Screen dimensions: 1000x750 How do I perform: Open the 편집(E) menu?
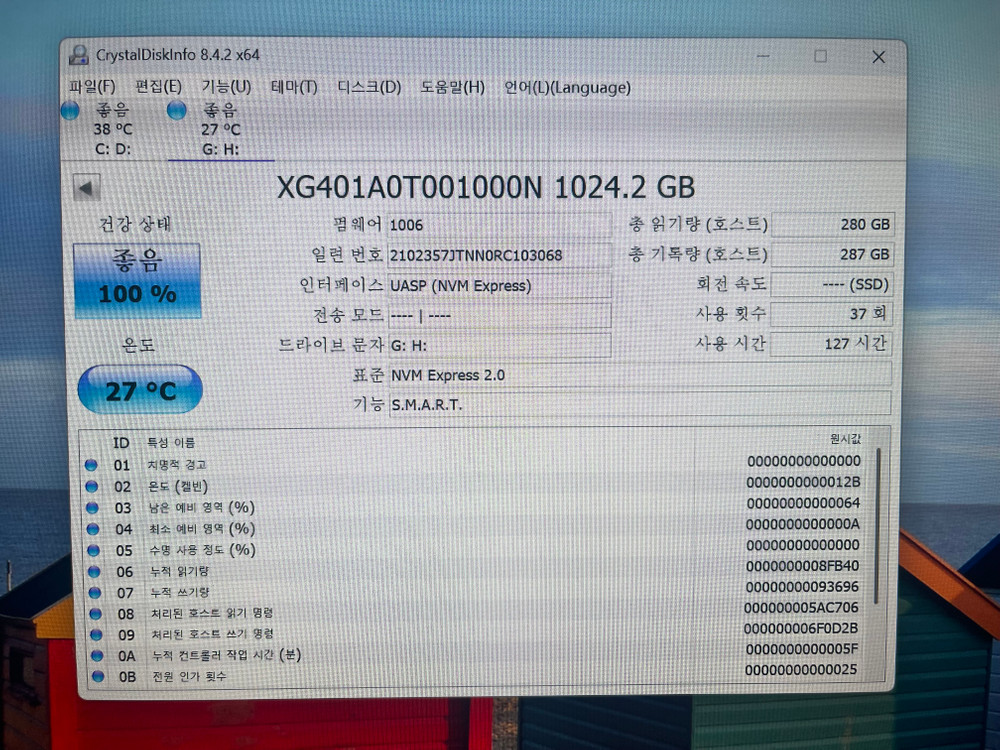pos(156,87)
